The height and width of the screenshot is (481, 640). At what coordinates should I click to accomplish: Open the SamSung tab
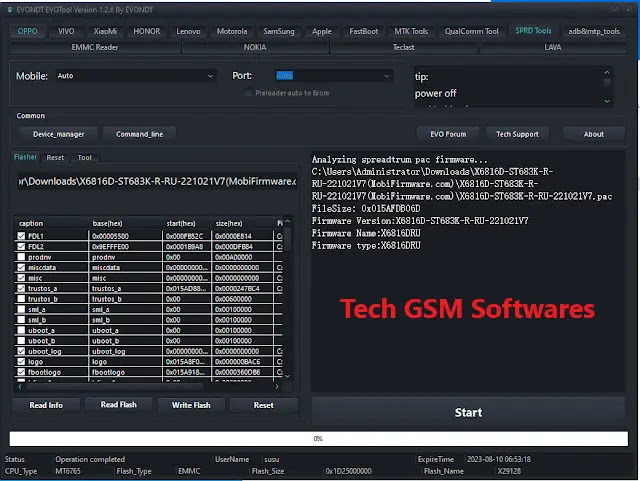pos(279,31)
